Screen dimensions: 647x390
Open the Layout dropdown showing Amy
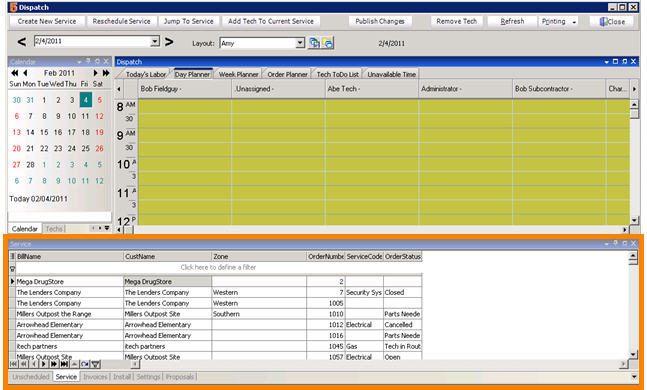pyautogui.click(x=300, y=43)
